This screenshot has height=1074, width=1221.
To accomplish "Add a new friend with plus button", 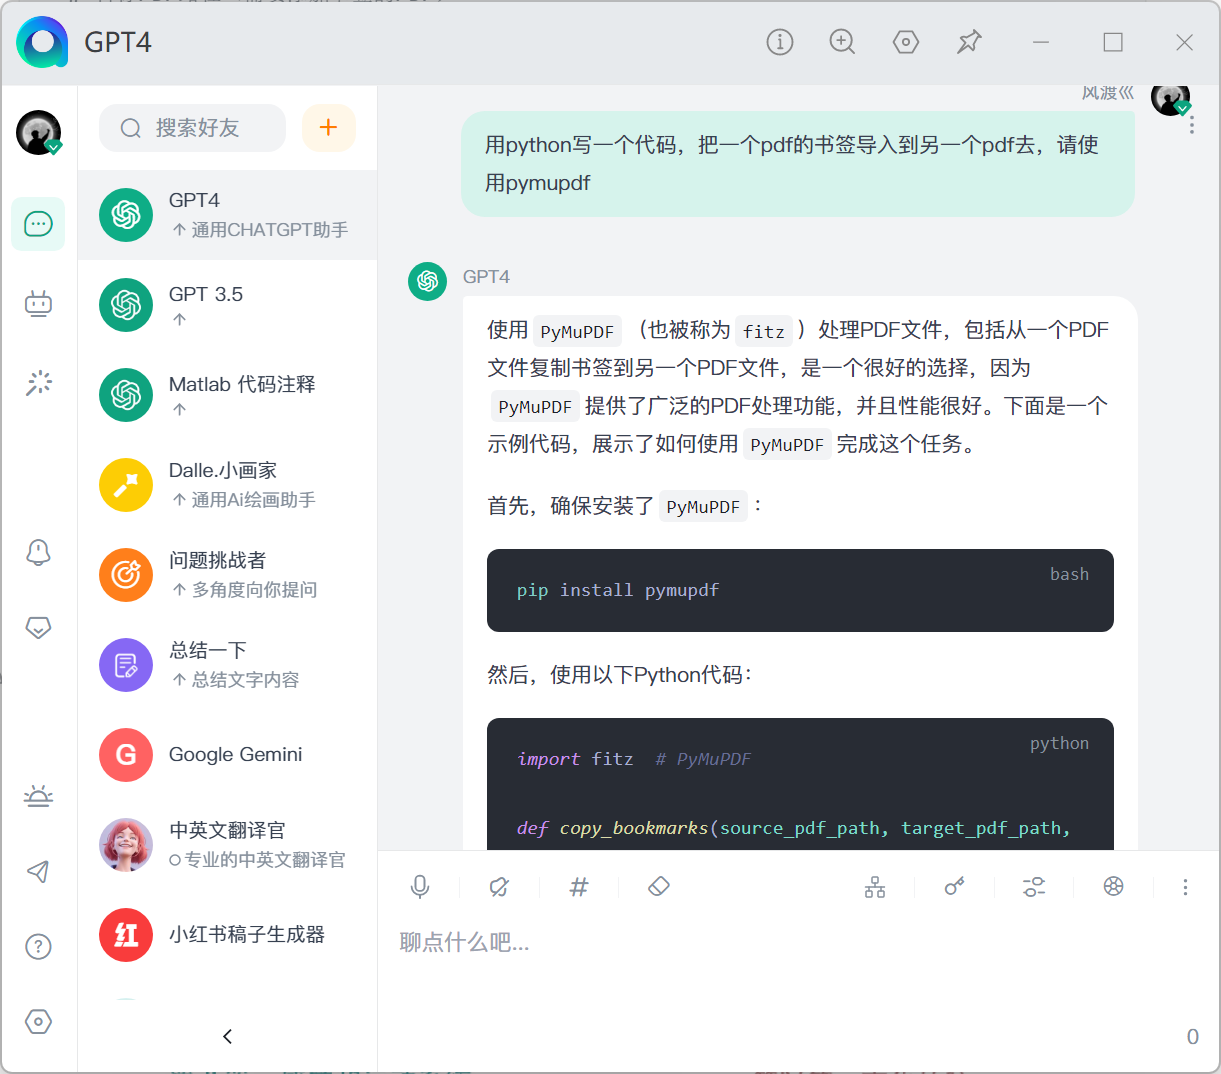I will point(328,127).
